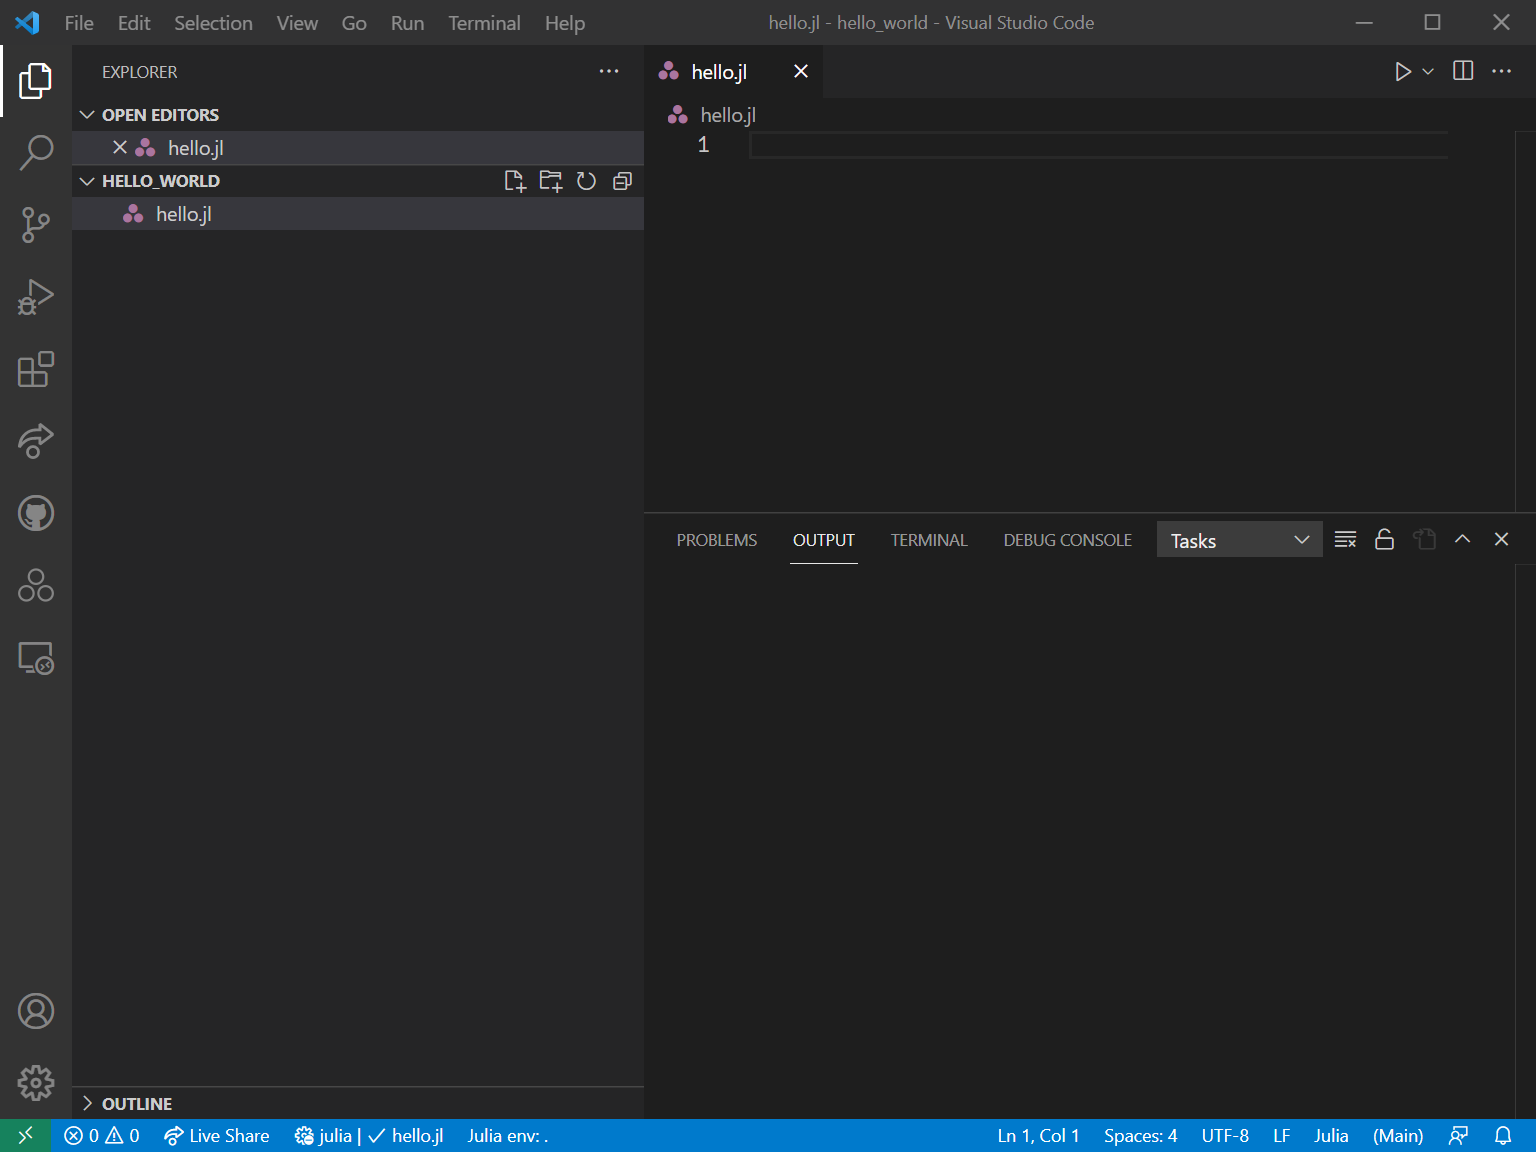Select hello.jl in the Explorer tree

[x=183, y=213]
